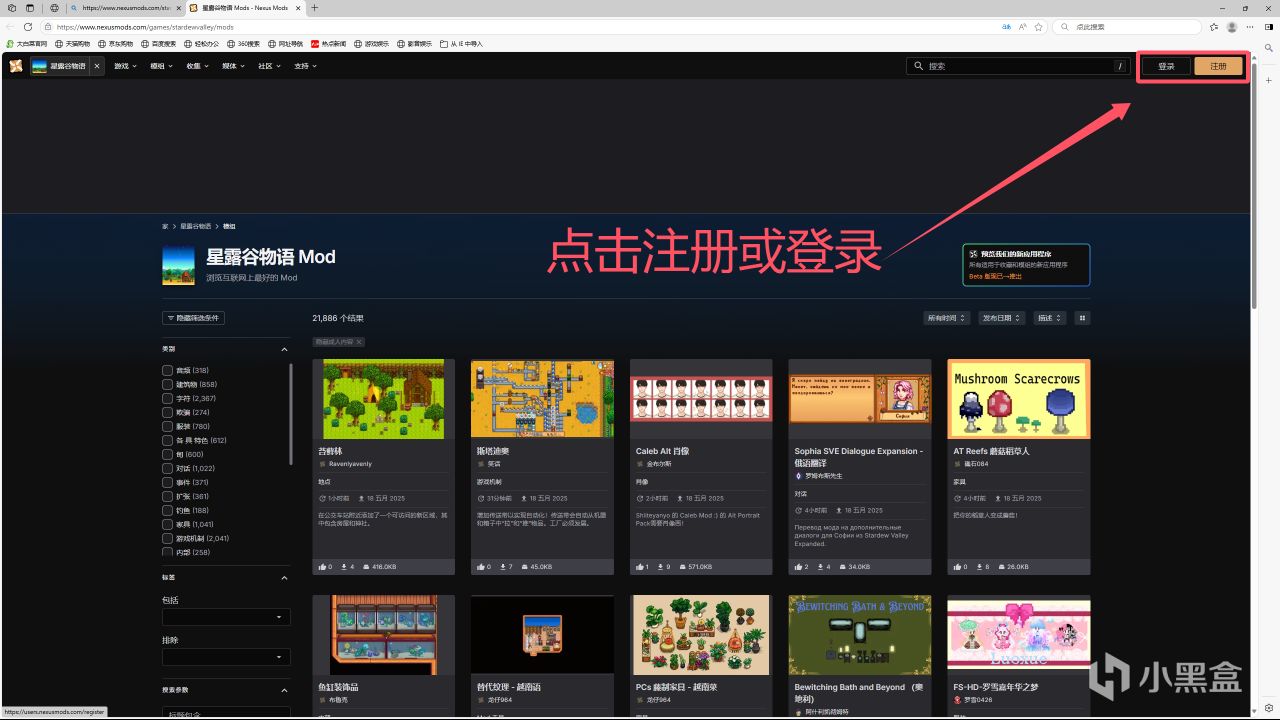
Task: Open the 从 IE 中导入 bookmarks folder
Action: (461, 44)
